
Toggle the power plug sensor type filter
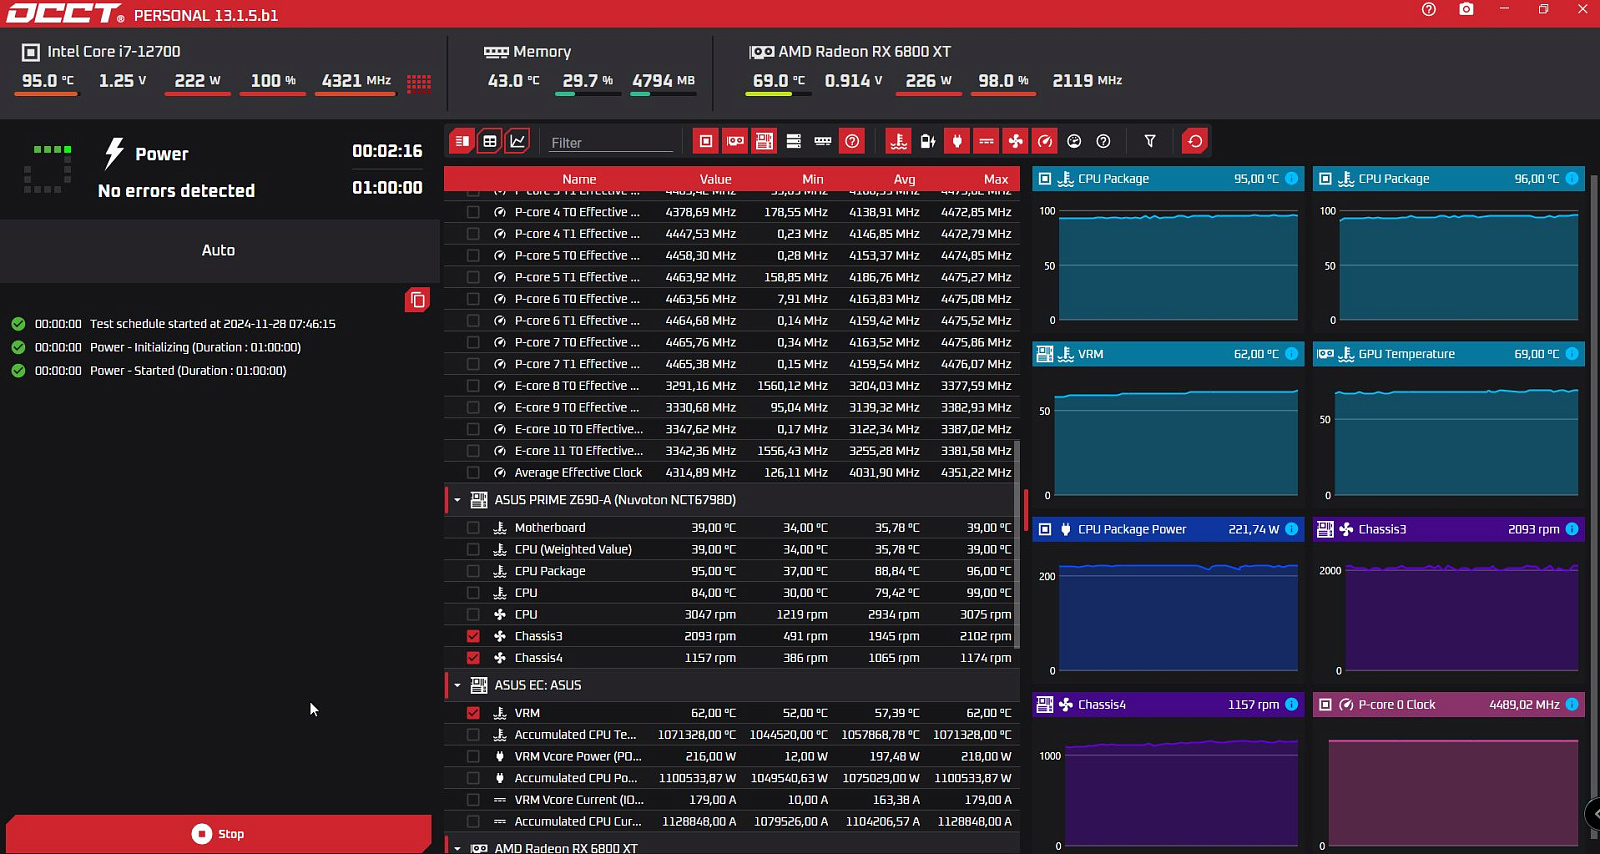(x=957, y=141)
